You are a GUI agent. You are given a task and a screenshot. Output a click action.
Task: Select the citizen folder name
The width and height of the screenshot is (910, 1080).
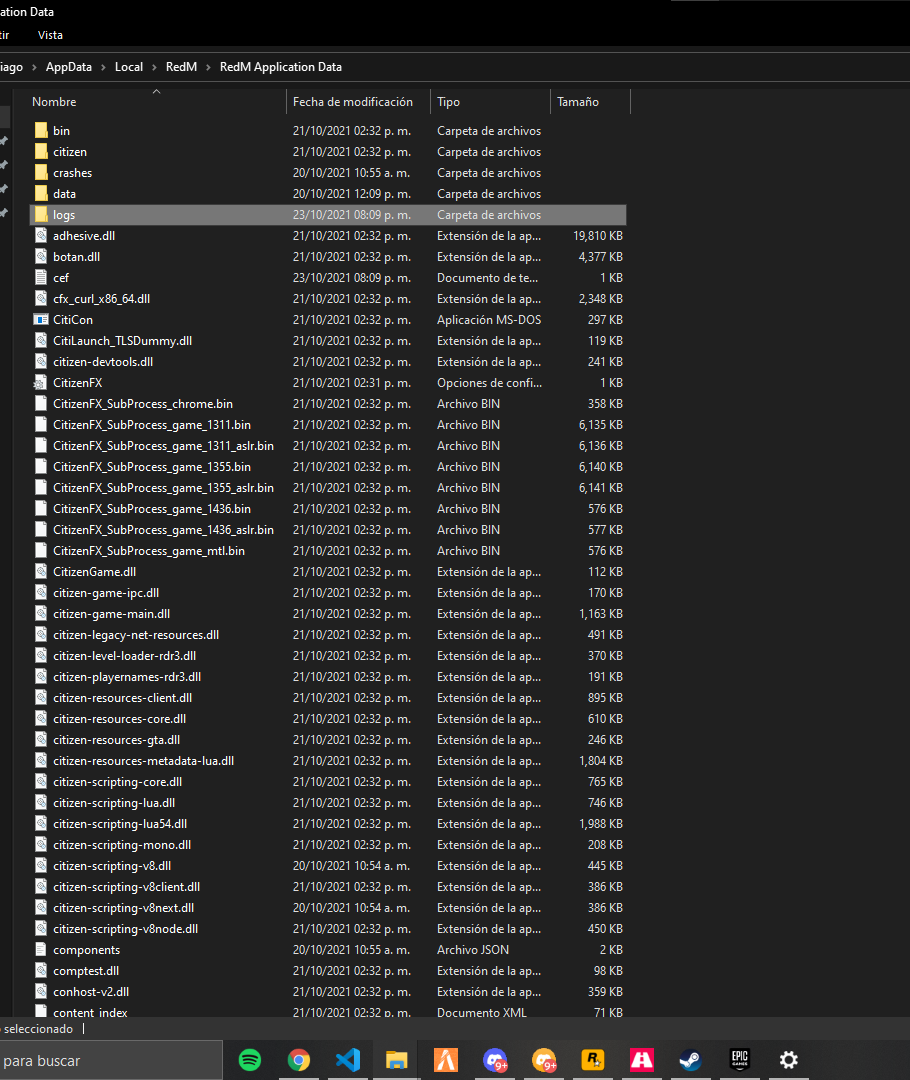pos(70,152)
